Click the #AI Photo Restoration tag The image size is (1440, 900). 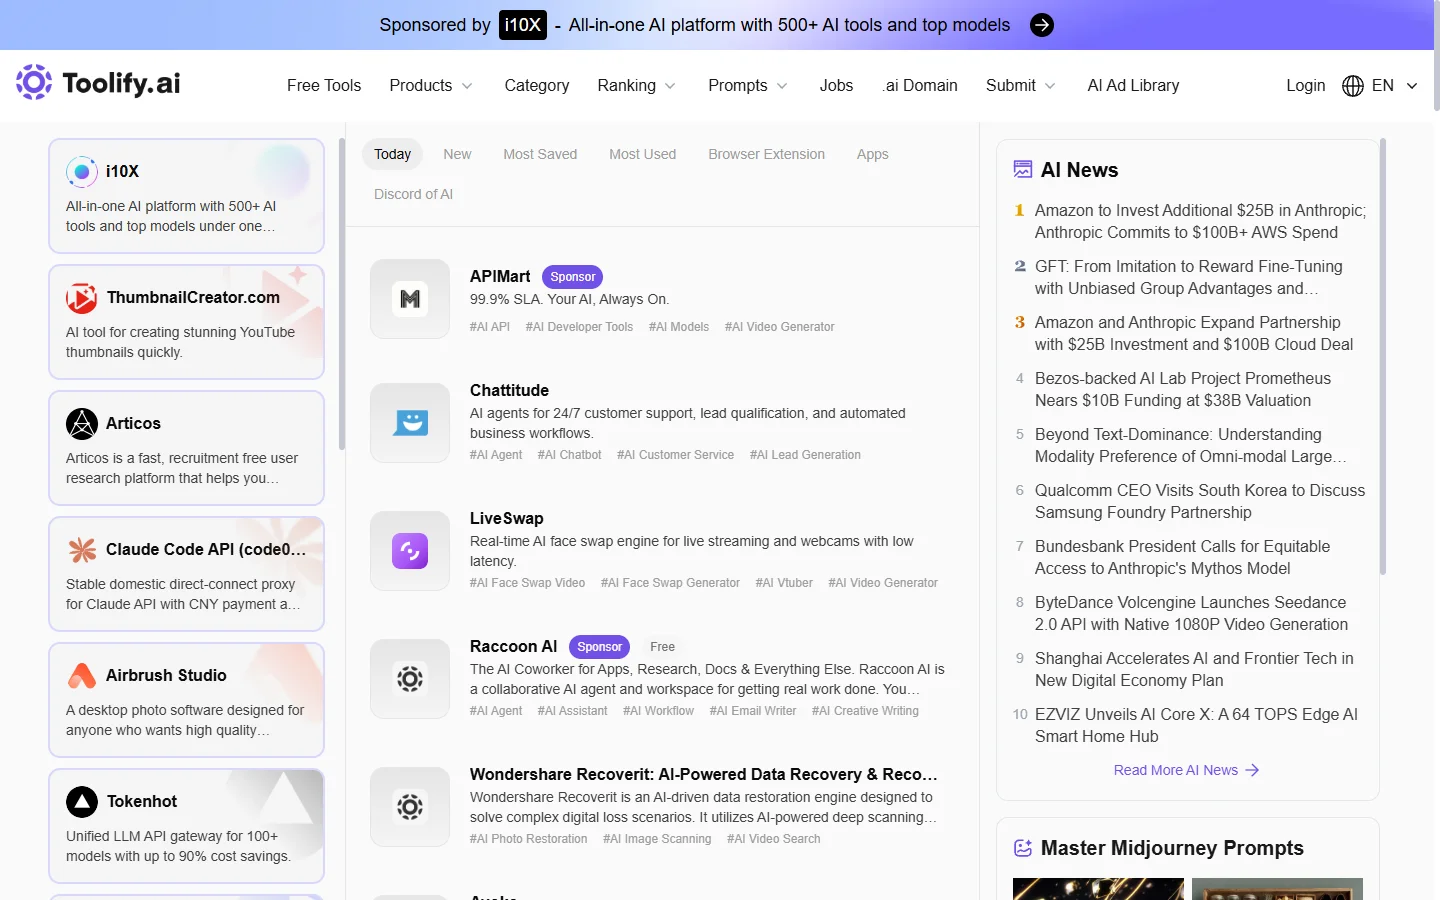529,839
